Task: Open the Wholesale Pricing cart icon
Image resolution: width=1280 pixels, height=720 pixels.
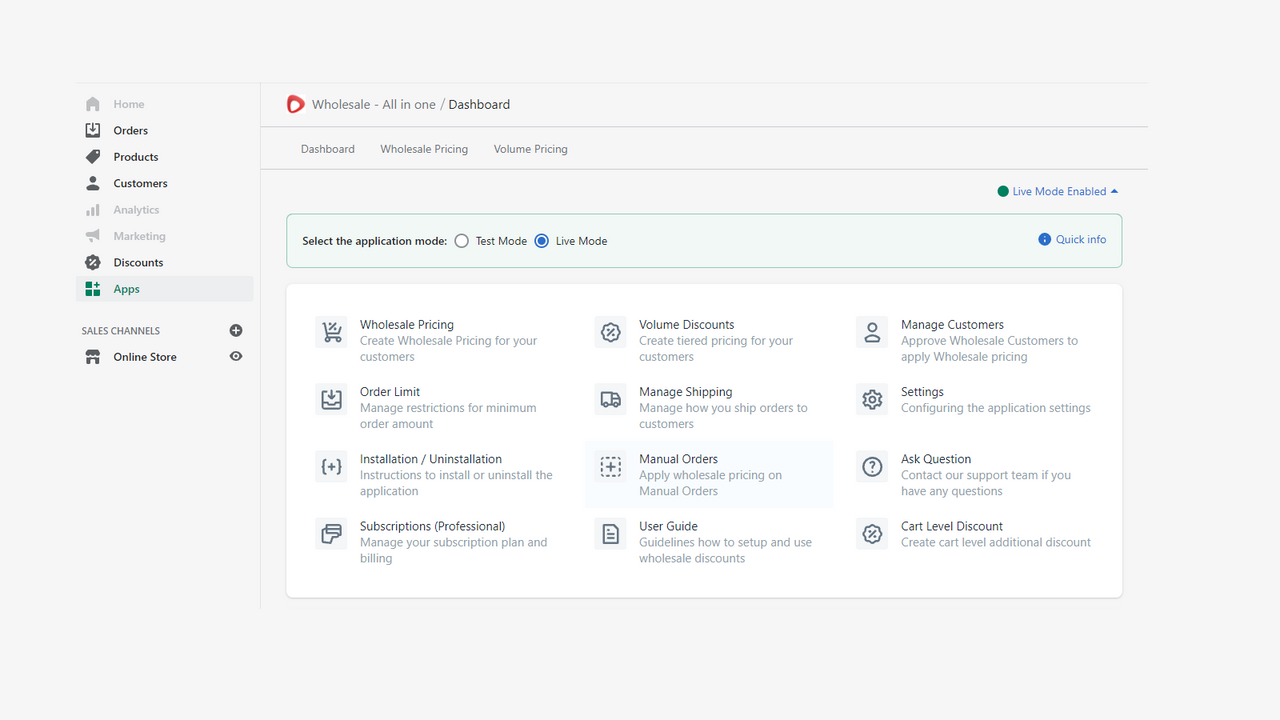Action: click(331, 332)
